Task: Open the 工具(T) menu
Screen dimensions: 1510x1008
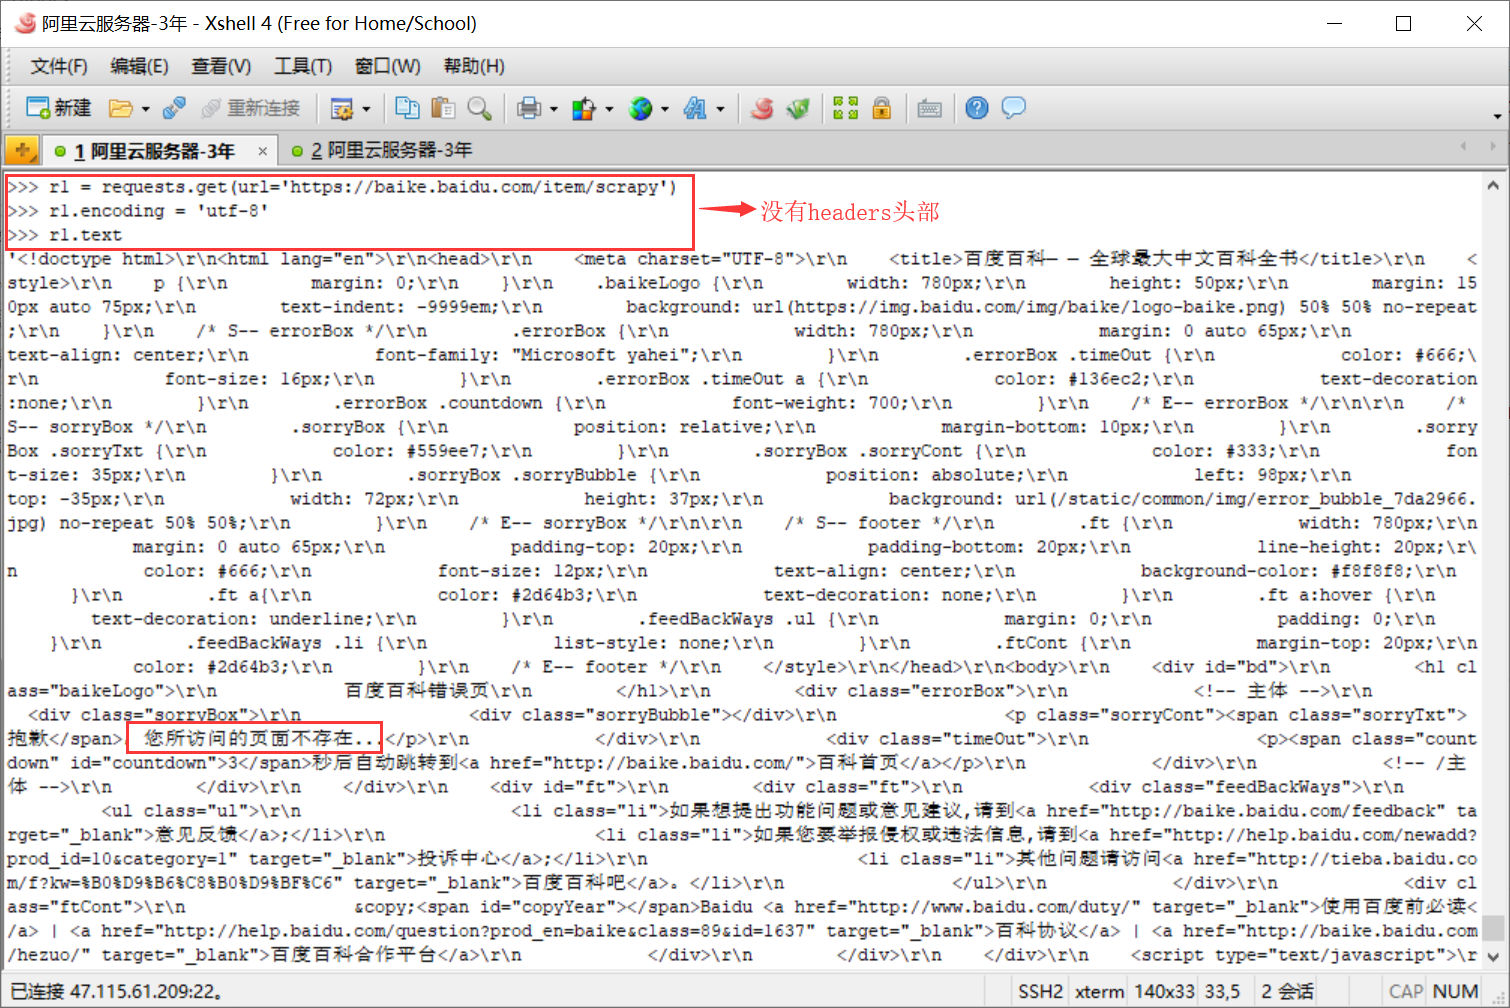Action: click(303, 66)
